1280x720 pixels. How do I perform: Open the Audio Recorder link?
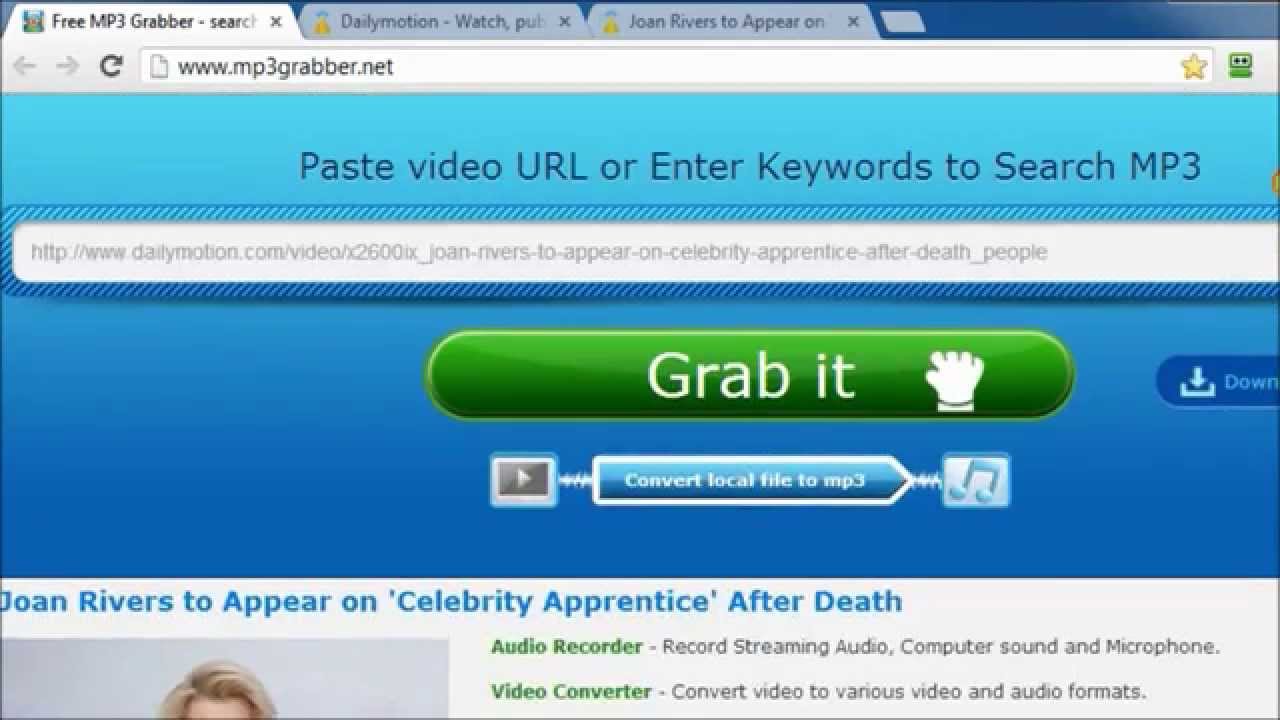(566, 646)
